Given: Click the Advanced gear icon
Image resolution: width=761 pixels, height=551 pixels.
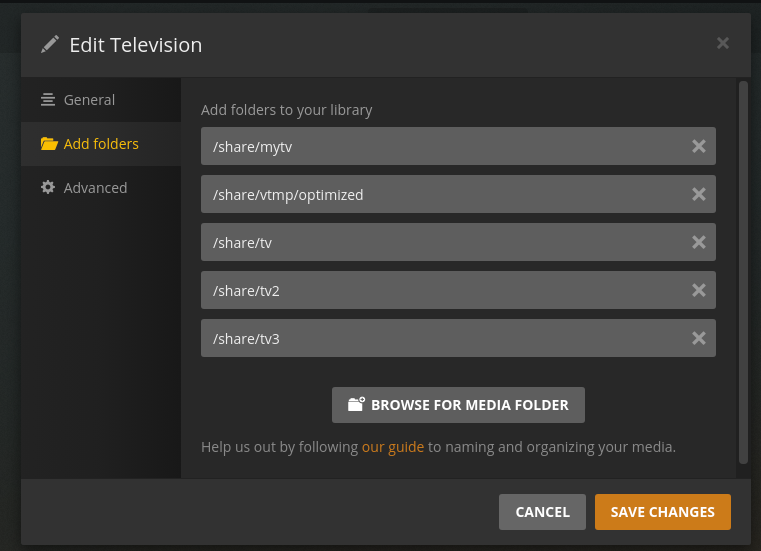Looking at the screenshot, I should (48, 188).
